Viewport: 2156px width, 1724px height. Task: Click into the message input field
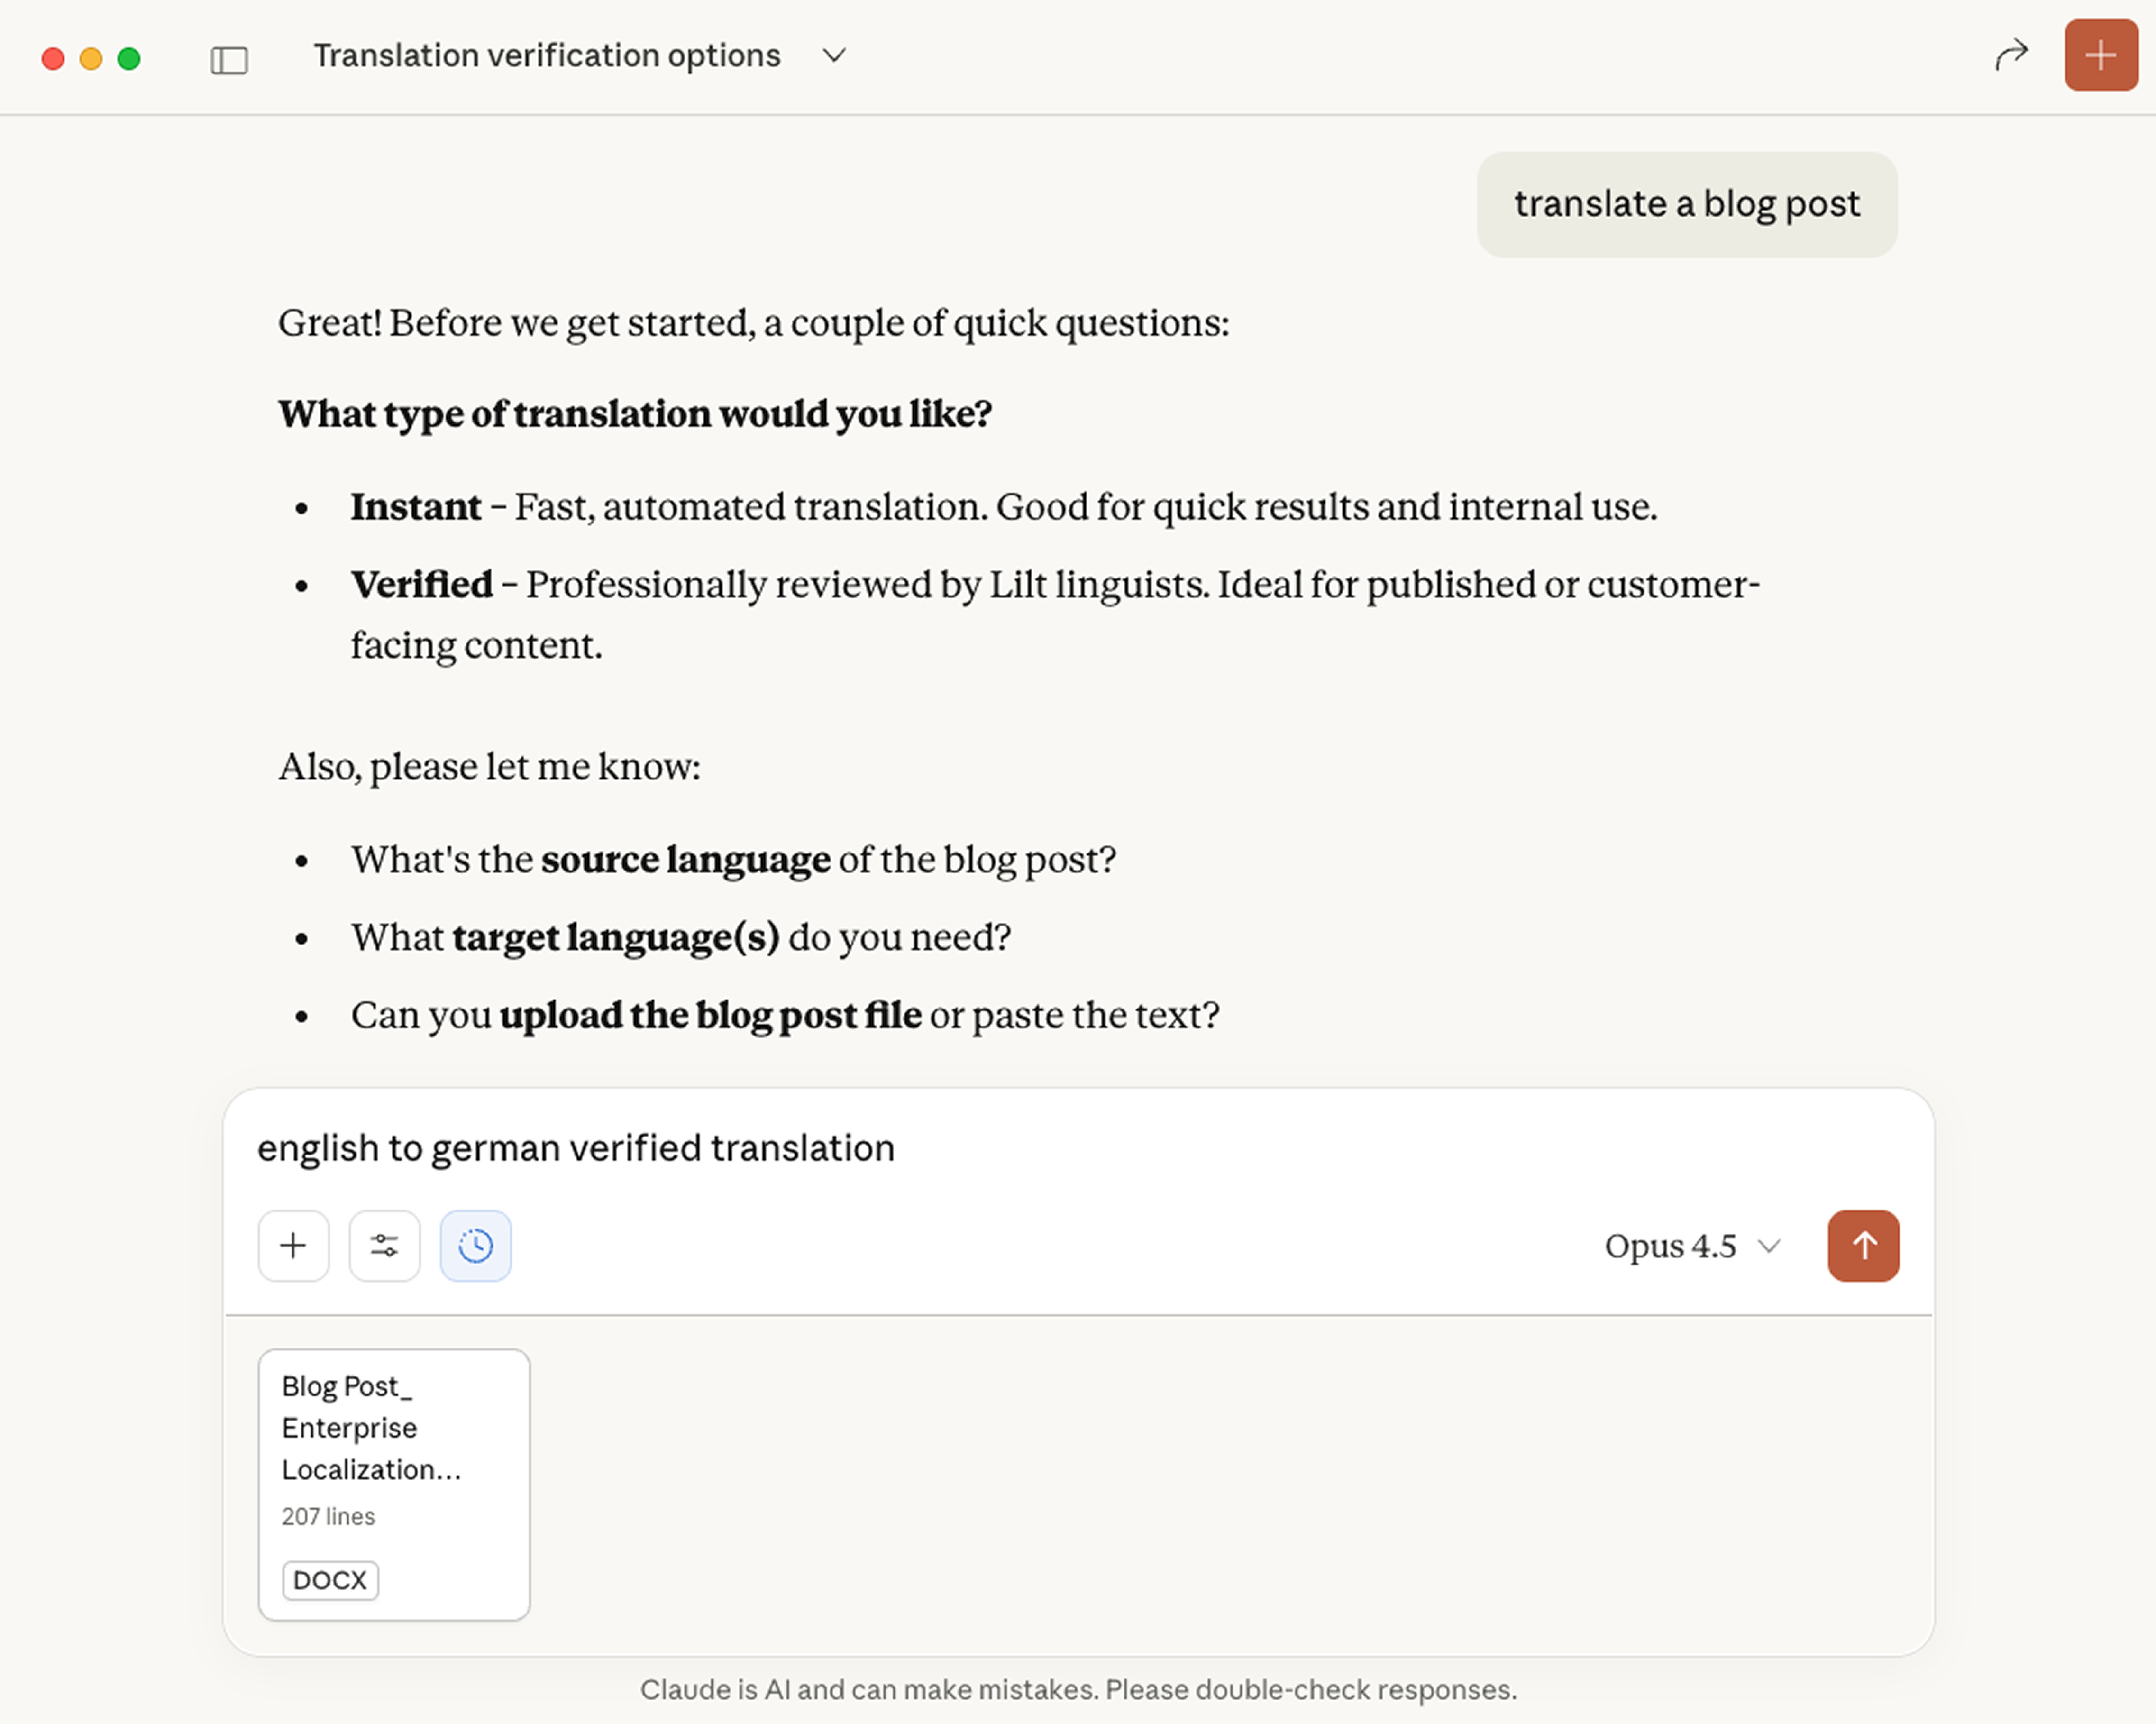(x=1078, y=1148)
